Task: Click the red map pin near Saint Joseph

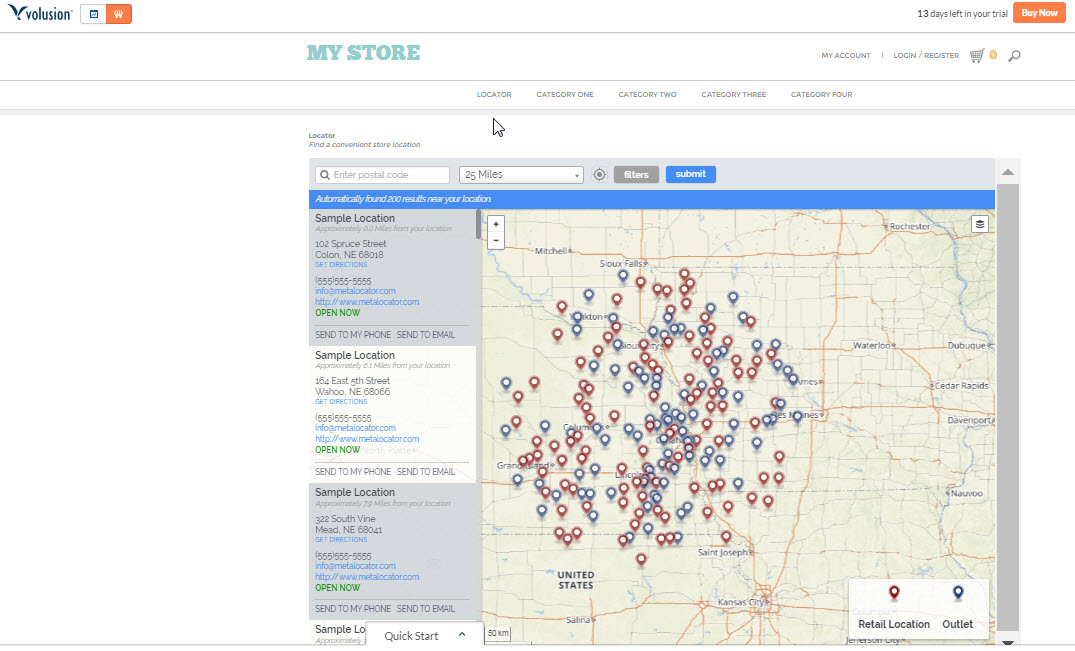Action: click(725, 537)
